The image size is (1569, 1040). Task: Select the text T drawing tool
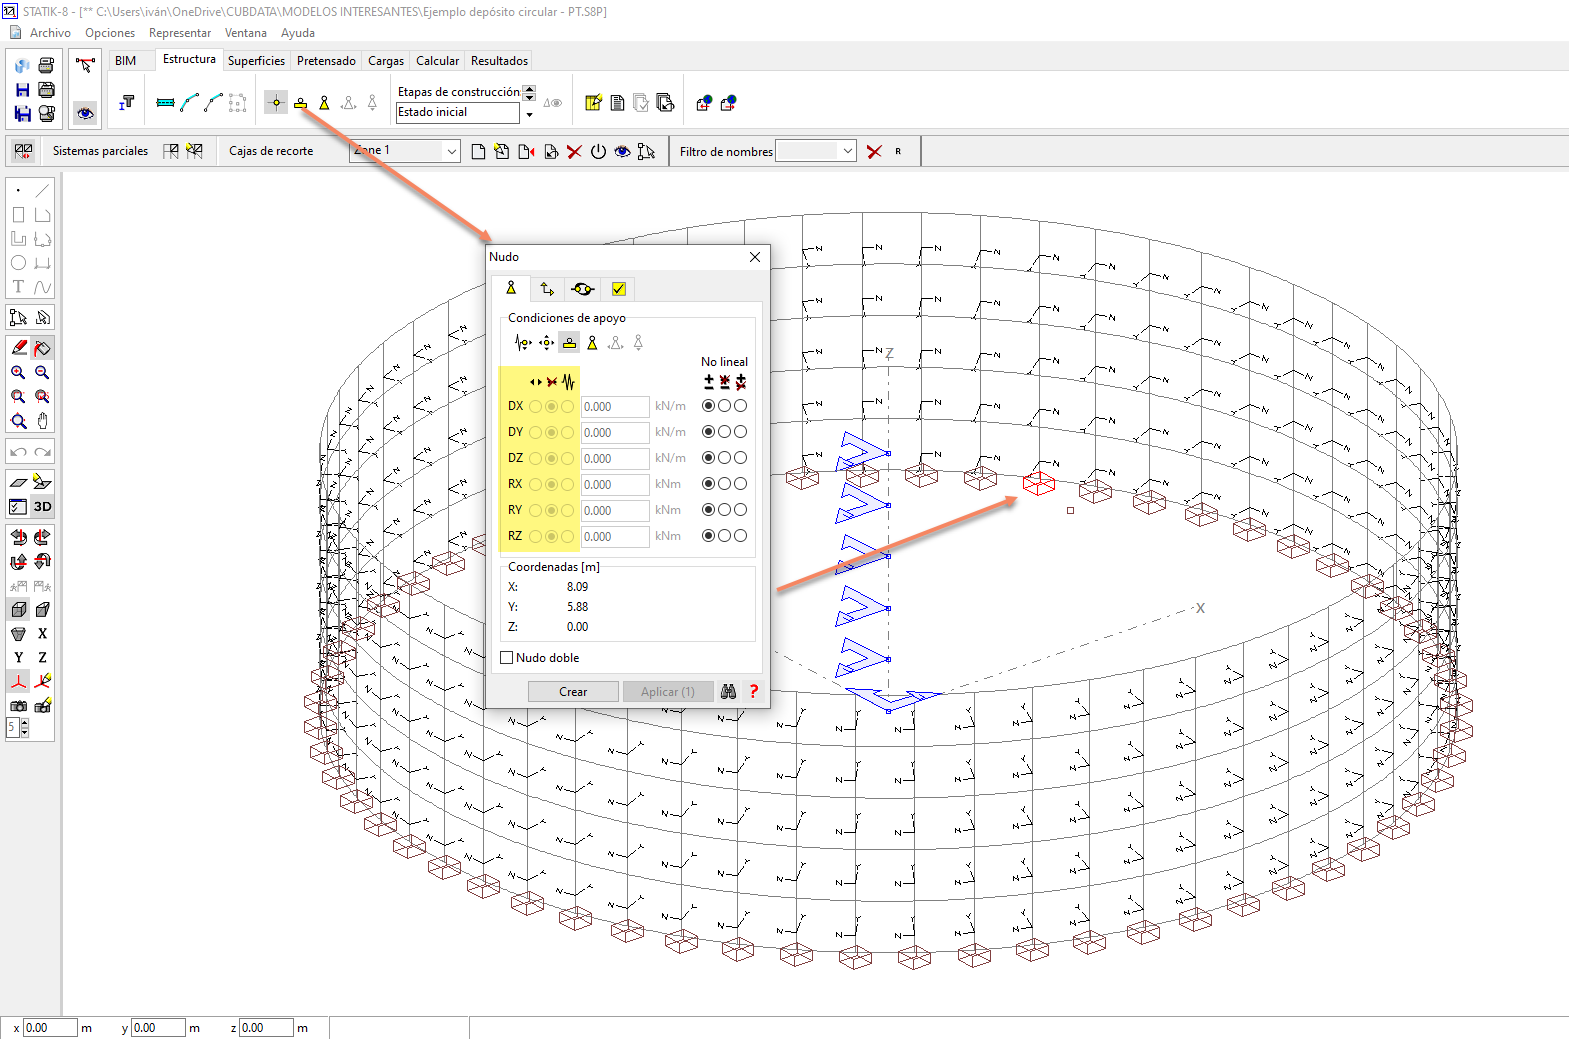(18, 287)
